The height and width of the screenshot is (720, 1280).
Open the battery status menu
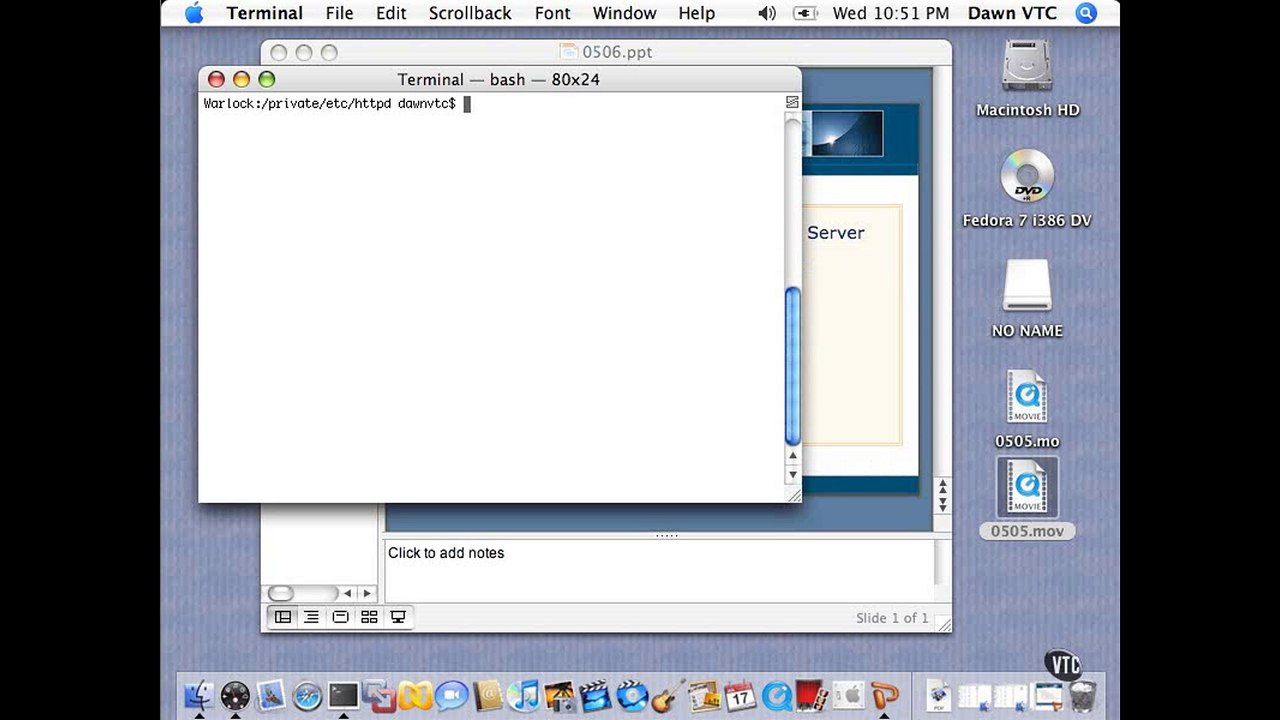[805, 13]
